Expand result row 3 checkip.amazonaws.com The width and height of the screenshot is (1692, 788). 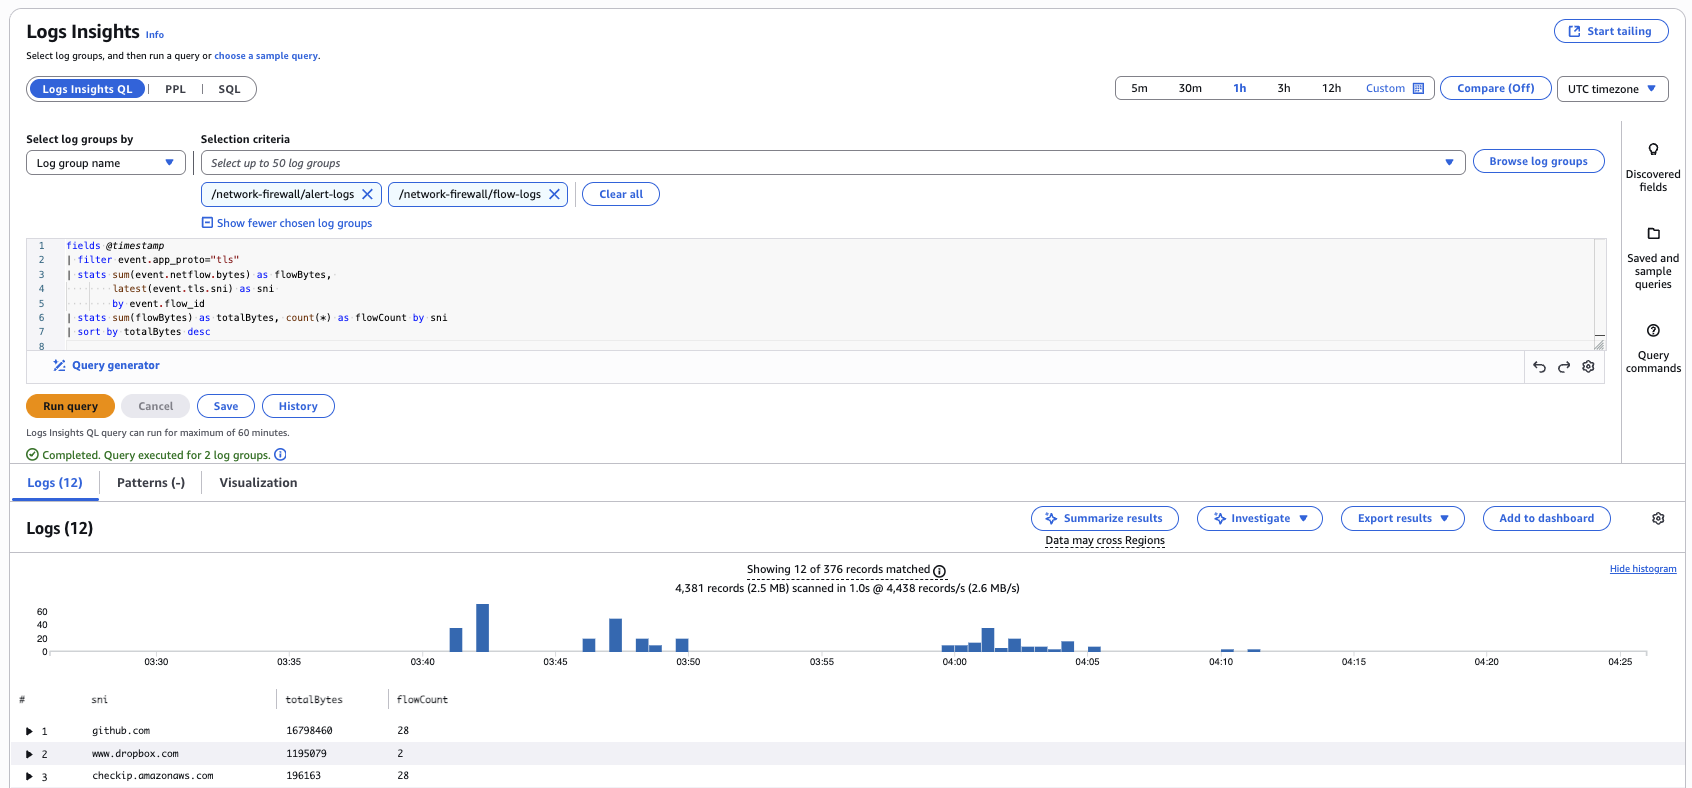[x=29, y=776]
